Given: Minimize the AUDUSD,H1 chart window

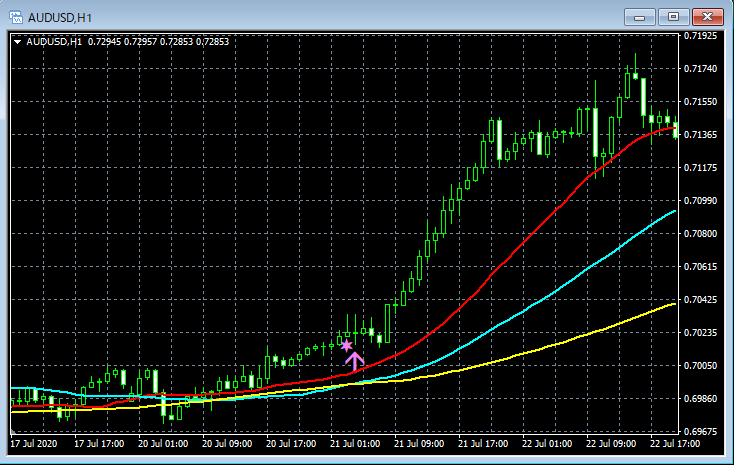Looking at the screenshot, I should pyautogui.click(x=639, y=17).
